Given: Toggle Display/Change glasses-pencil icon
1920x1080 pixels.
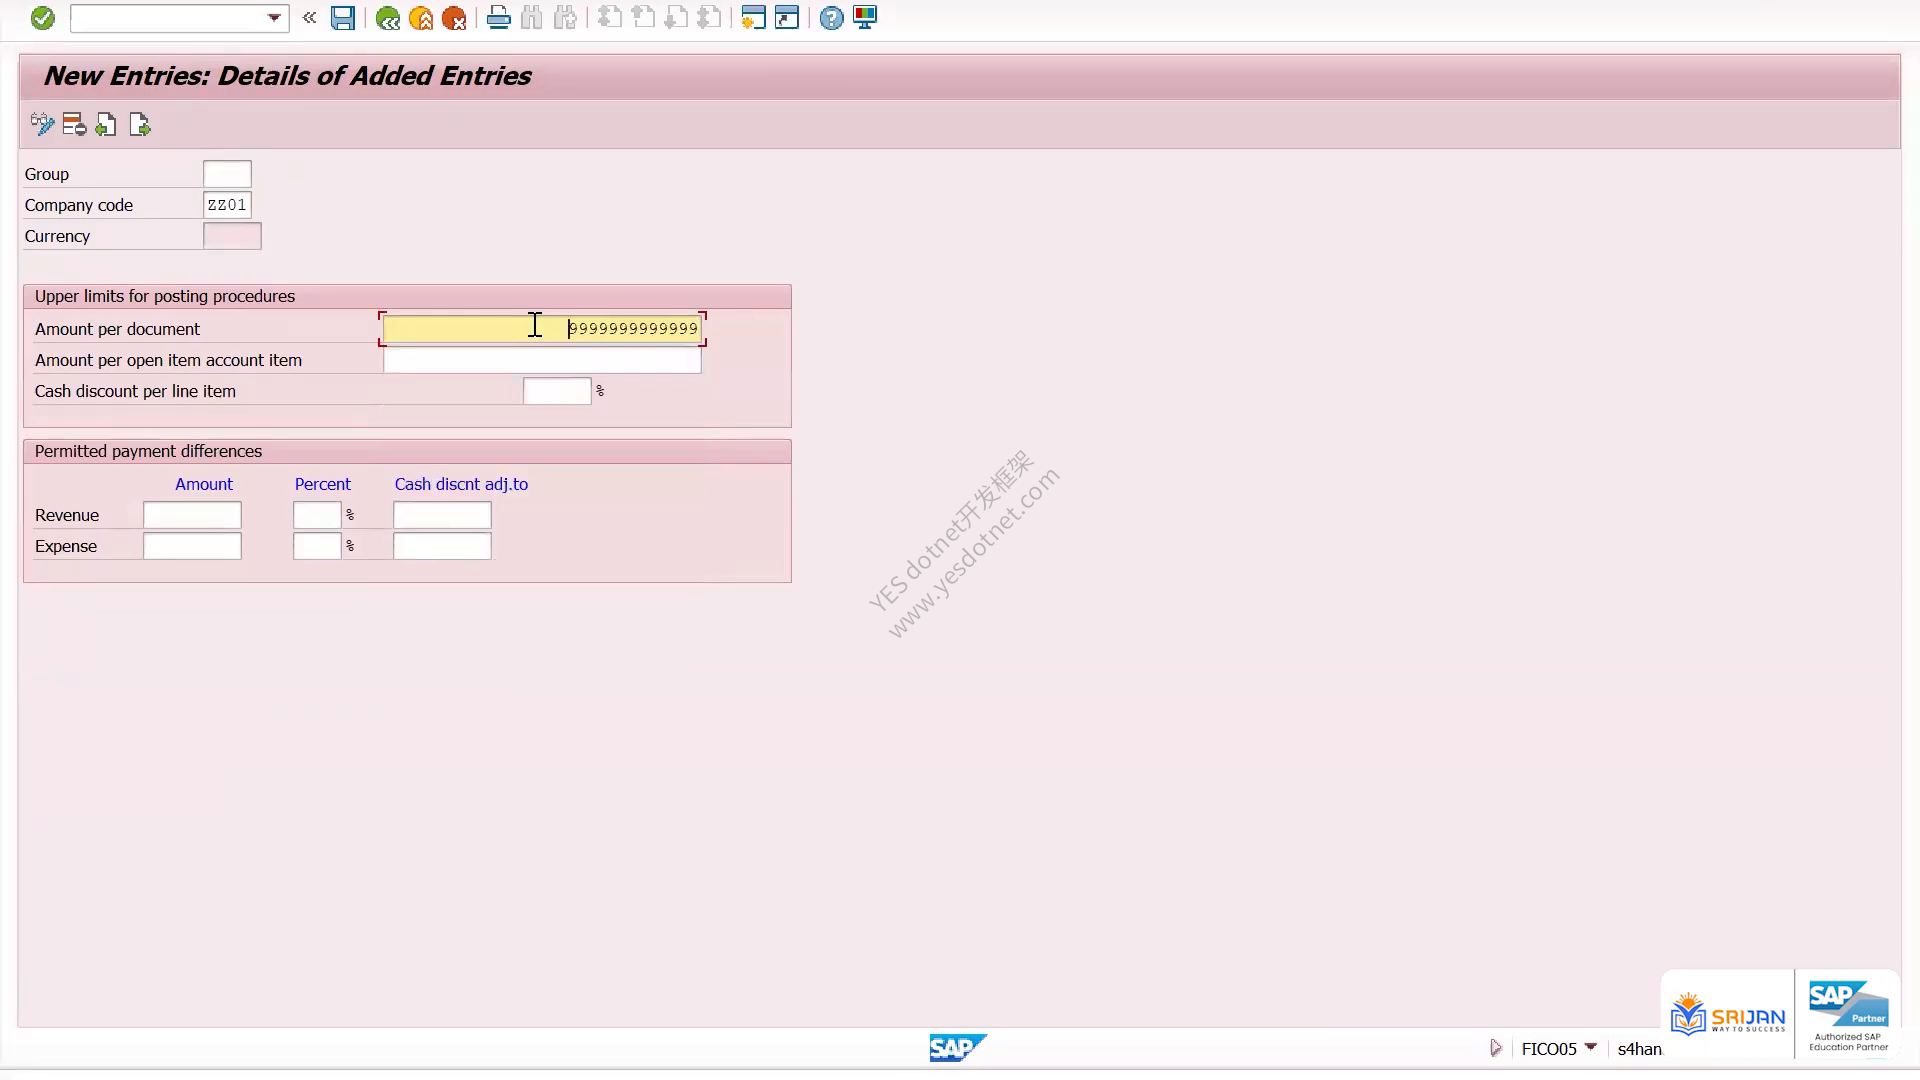Looking at the screenshot, I should click(42, 125).
